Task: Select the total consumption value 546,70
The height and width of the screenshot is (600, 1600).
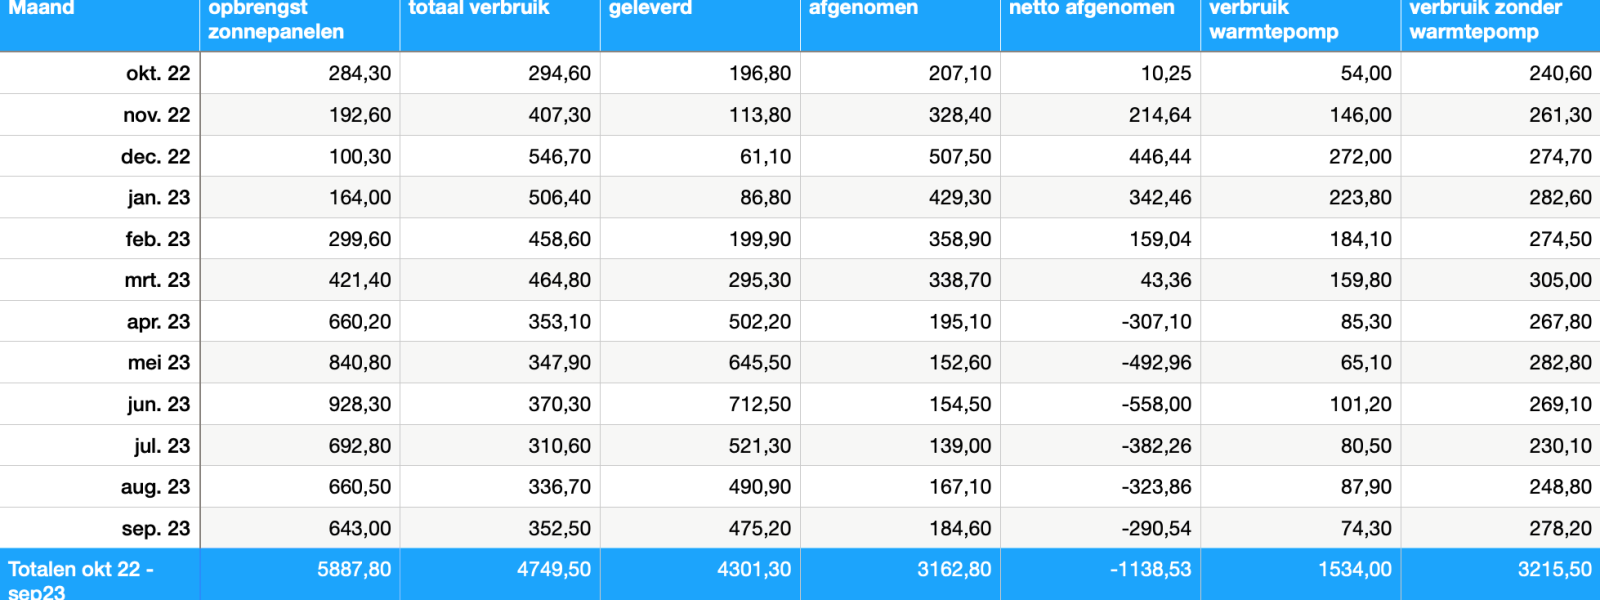Action: tap(559, 157)
